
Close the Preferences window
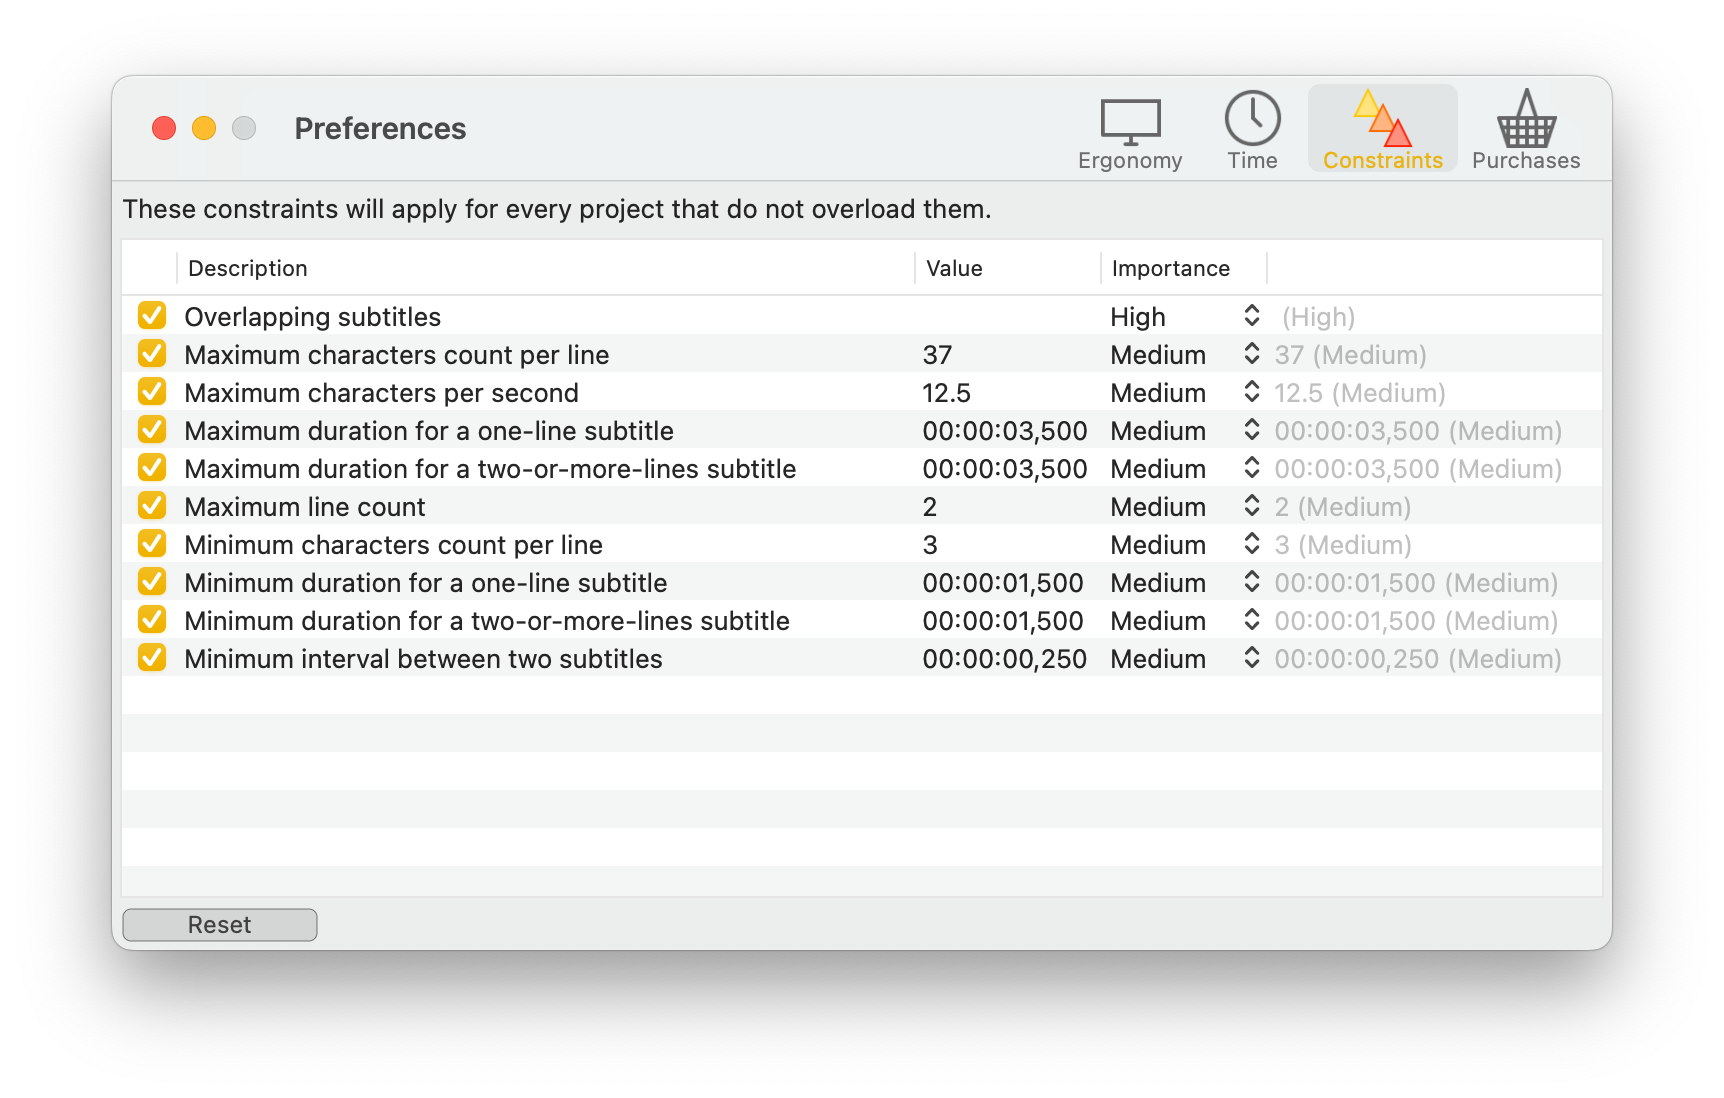tap(164, 128)
